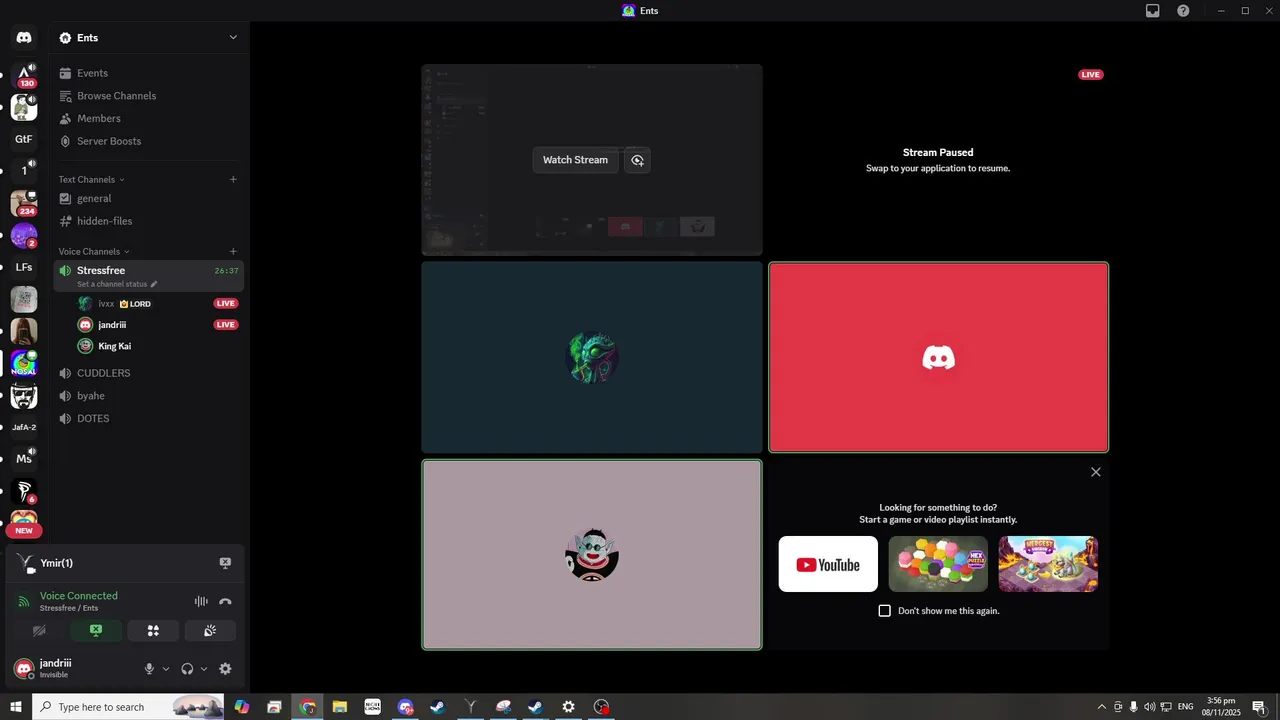Click the LIVE badge next to ivxx
1280x720 pixels.
(226, 303)
